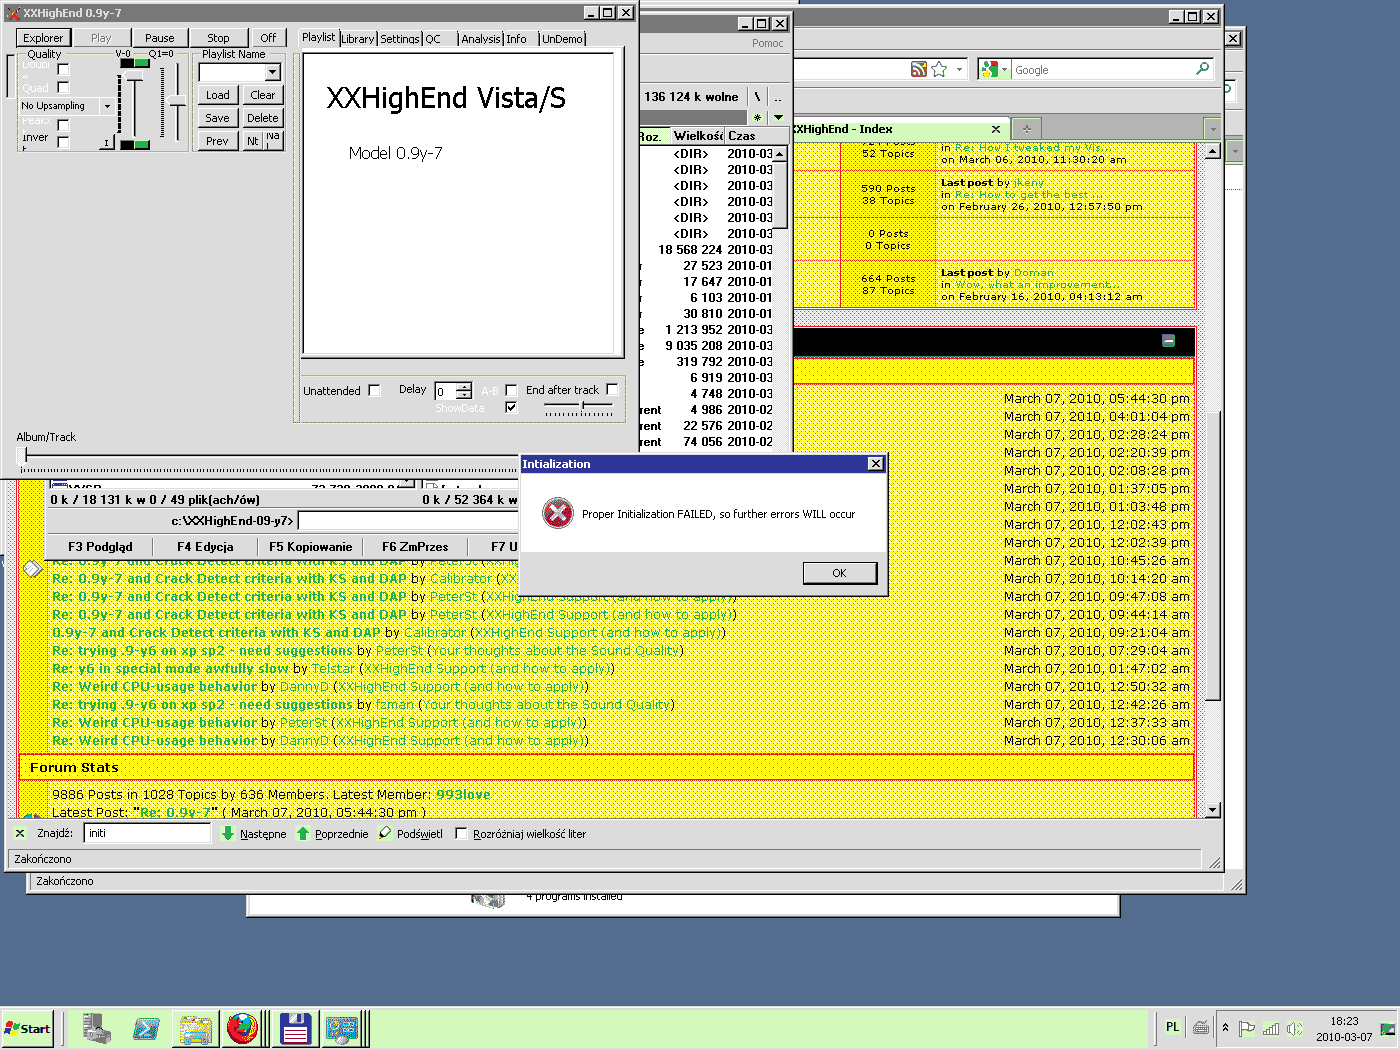The height and width of the screenshot is (1050, 1400).
Task: Click the search magnifier icon
Action: click(x=1202, y=69)
